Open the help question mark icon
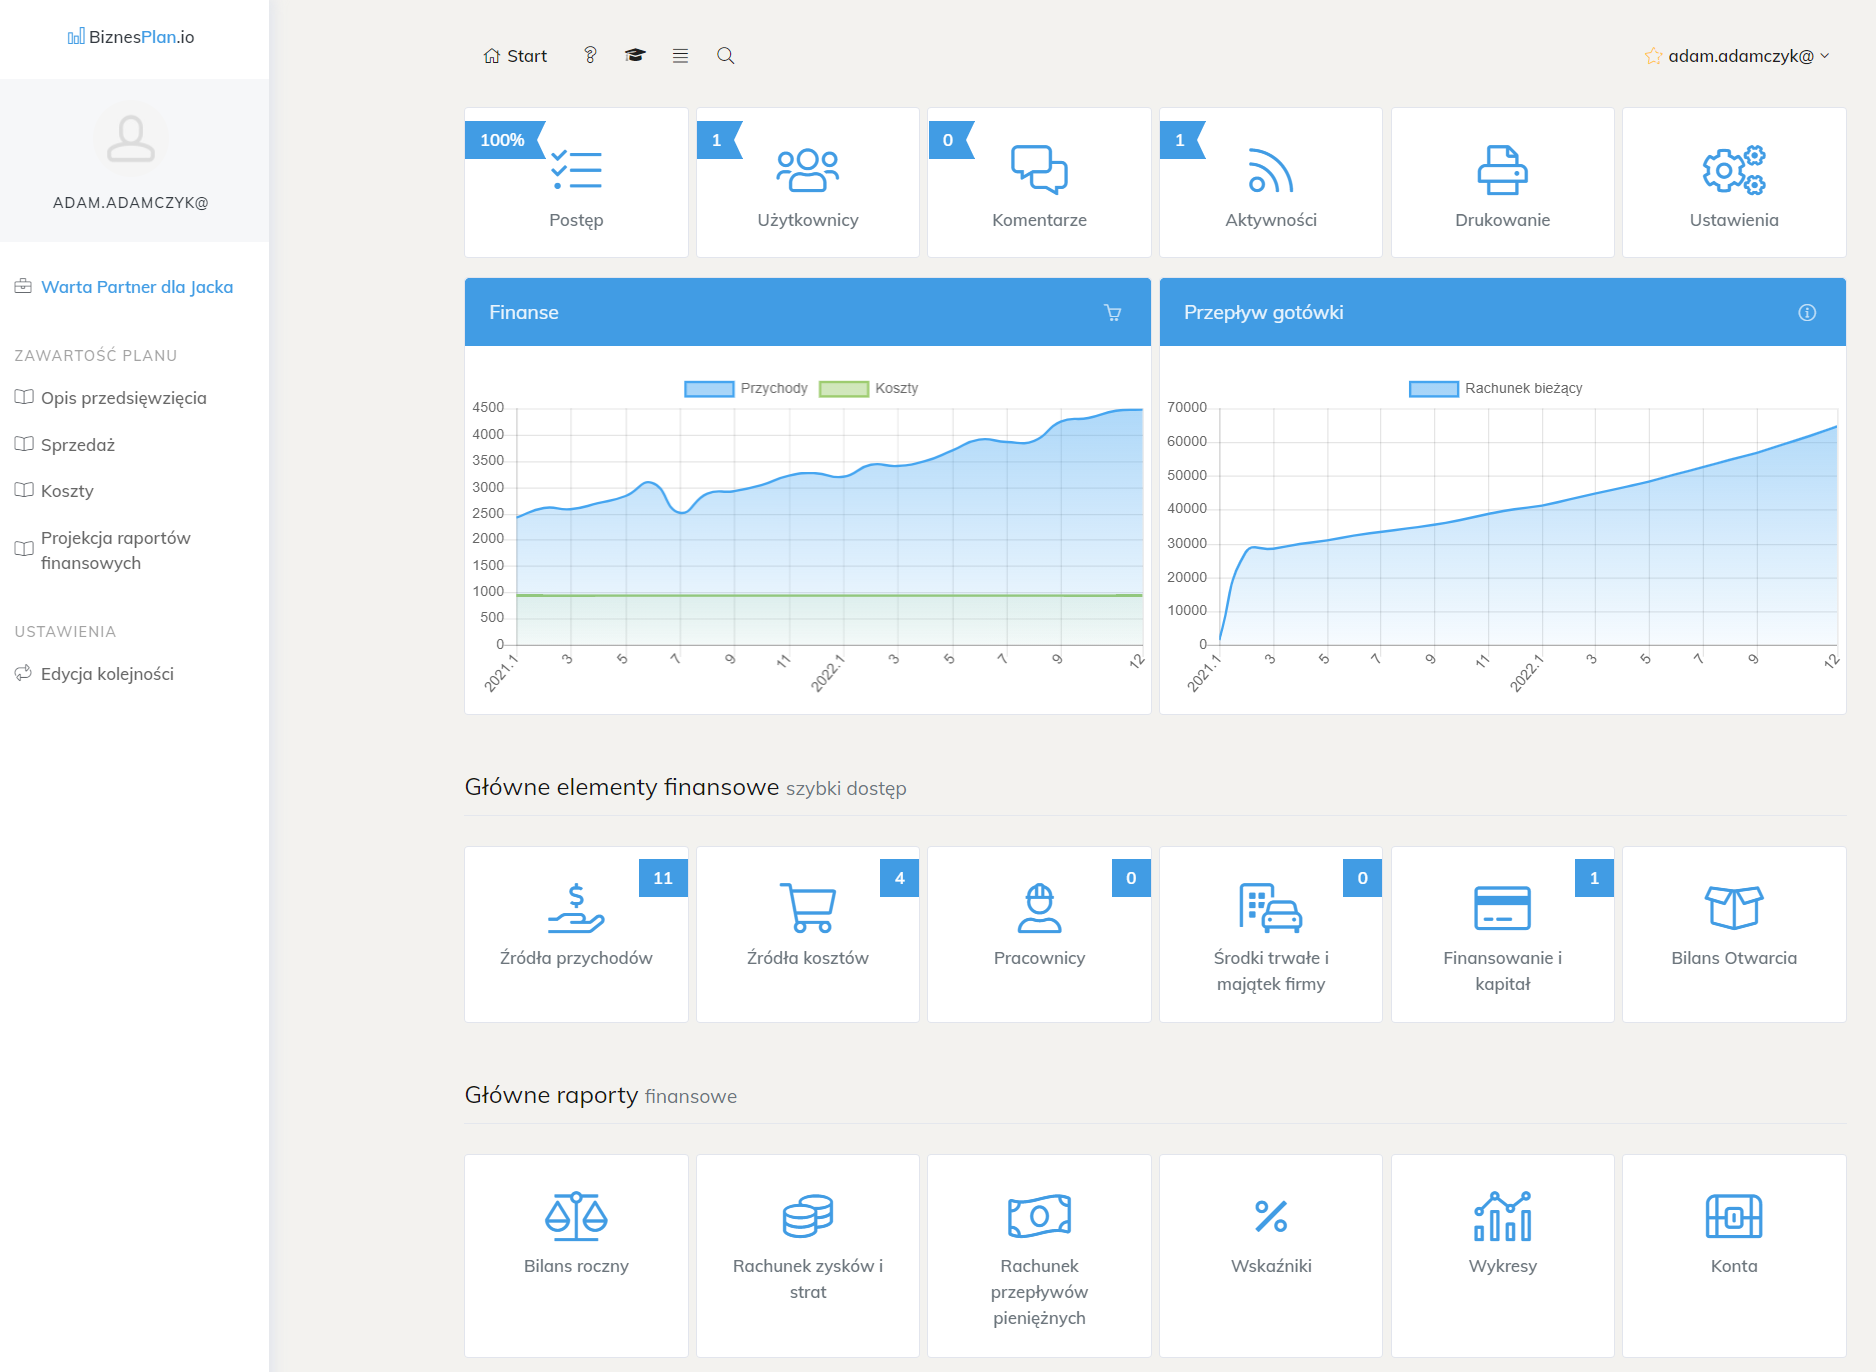Image resolution: width=1876 pixels, height=1372 pixels. pyautogui.click(x=590, y=56)
